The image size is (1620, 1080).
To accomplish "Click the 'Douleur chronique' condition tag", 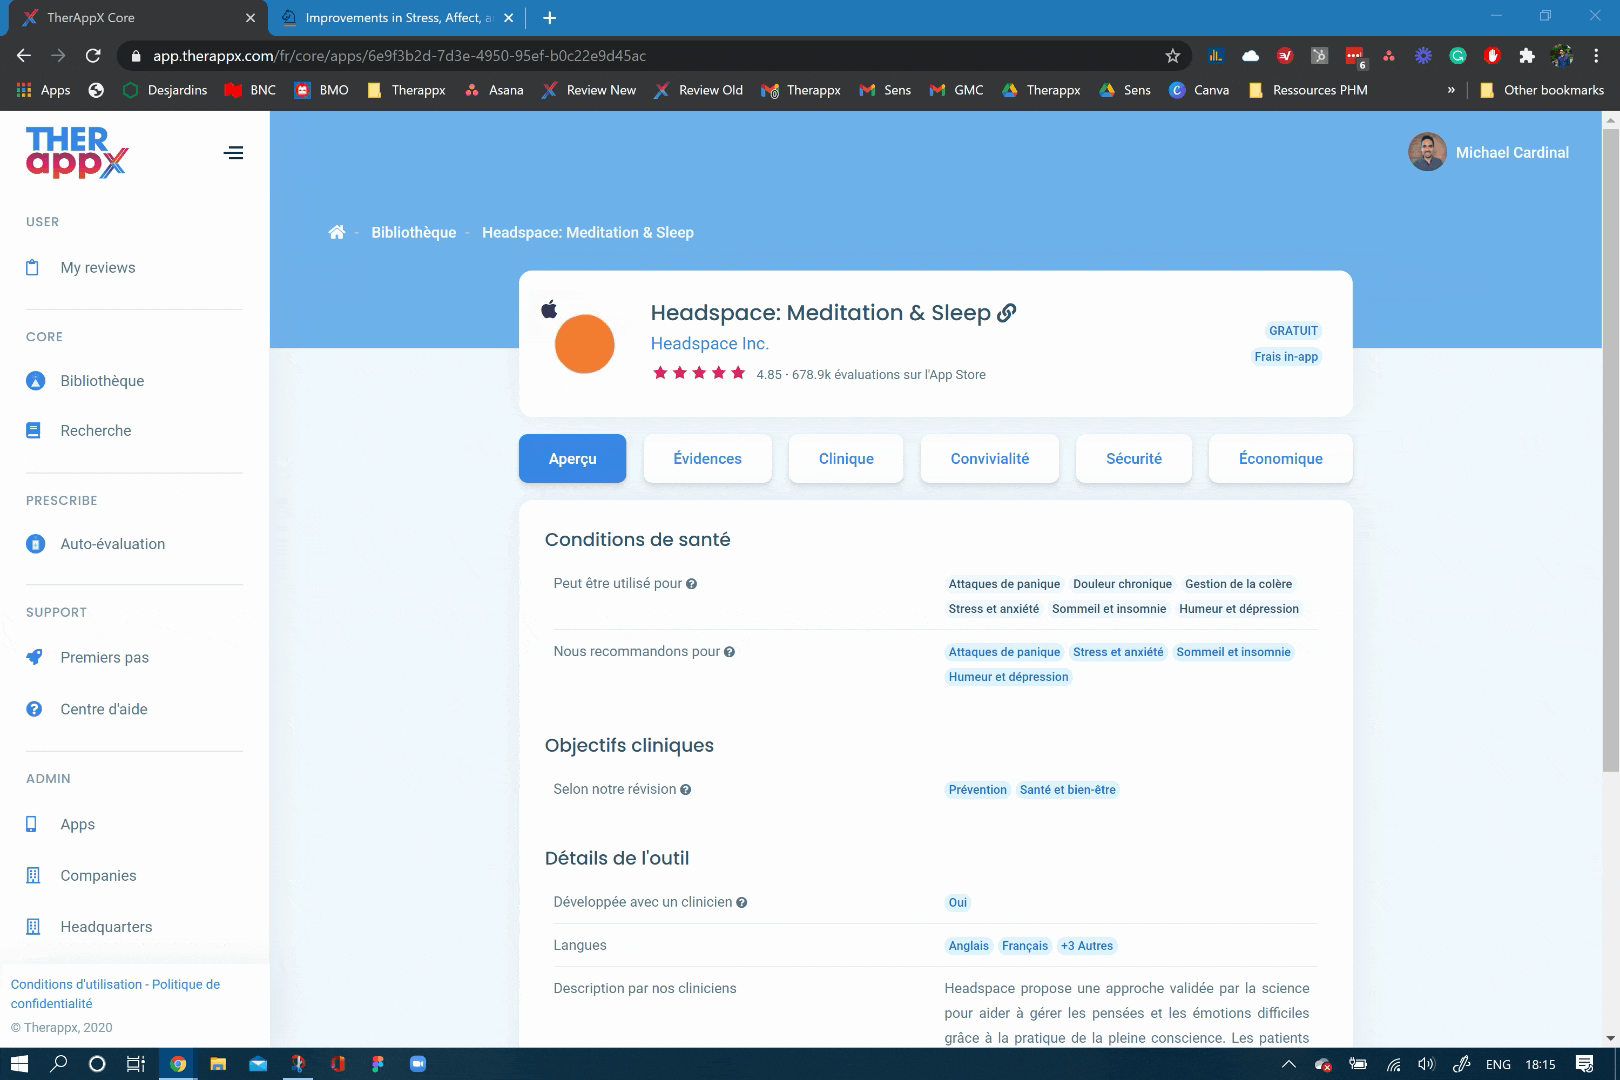I will [x=1122, y=584].
